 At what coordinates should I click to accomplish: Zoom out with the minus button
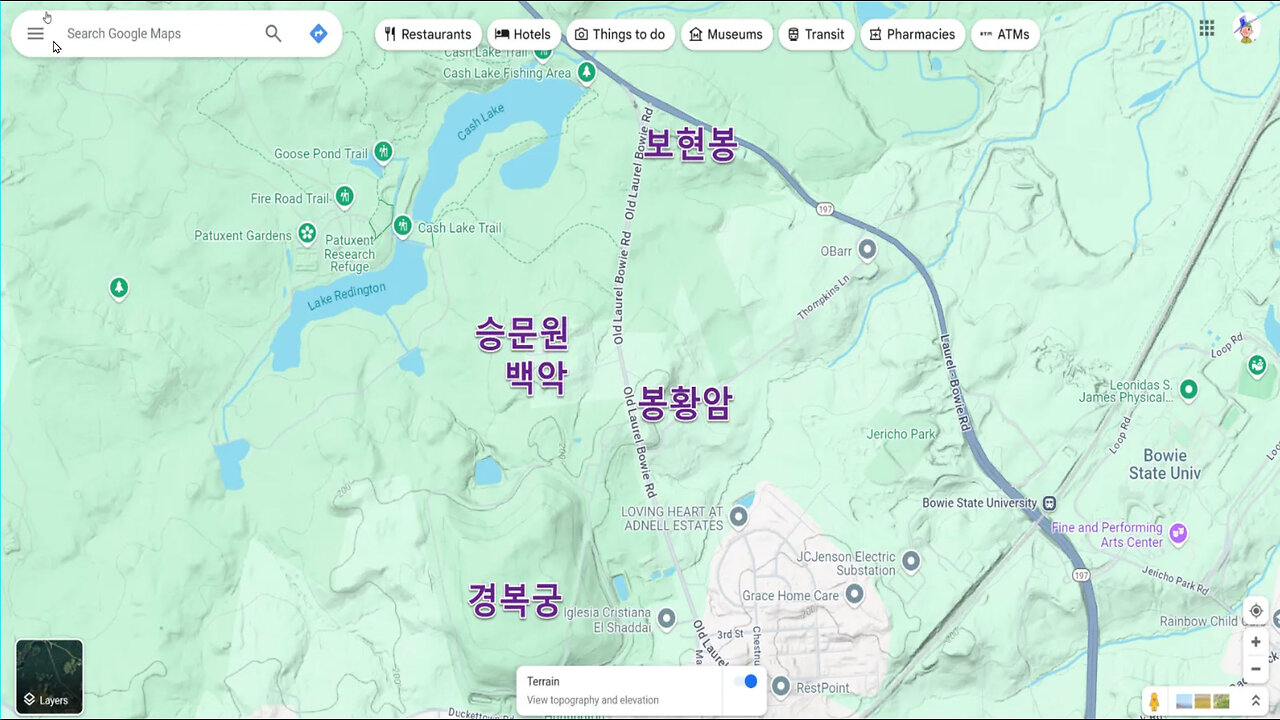coord(1256,669)
